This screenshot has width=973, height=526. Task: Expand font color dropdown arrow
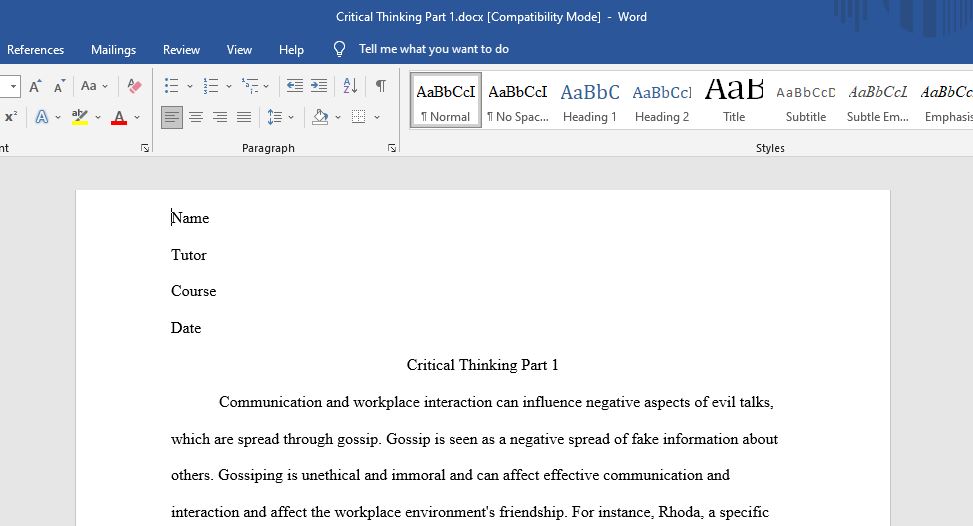tap(137, 117)
